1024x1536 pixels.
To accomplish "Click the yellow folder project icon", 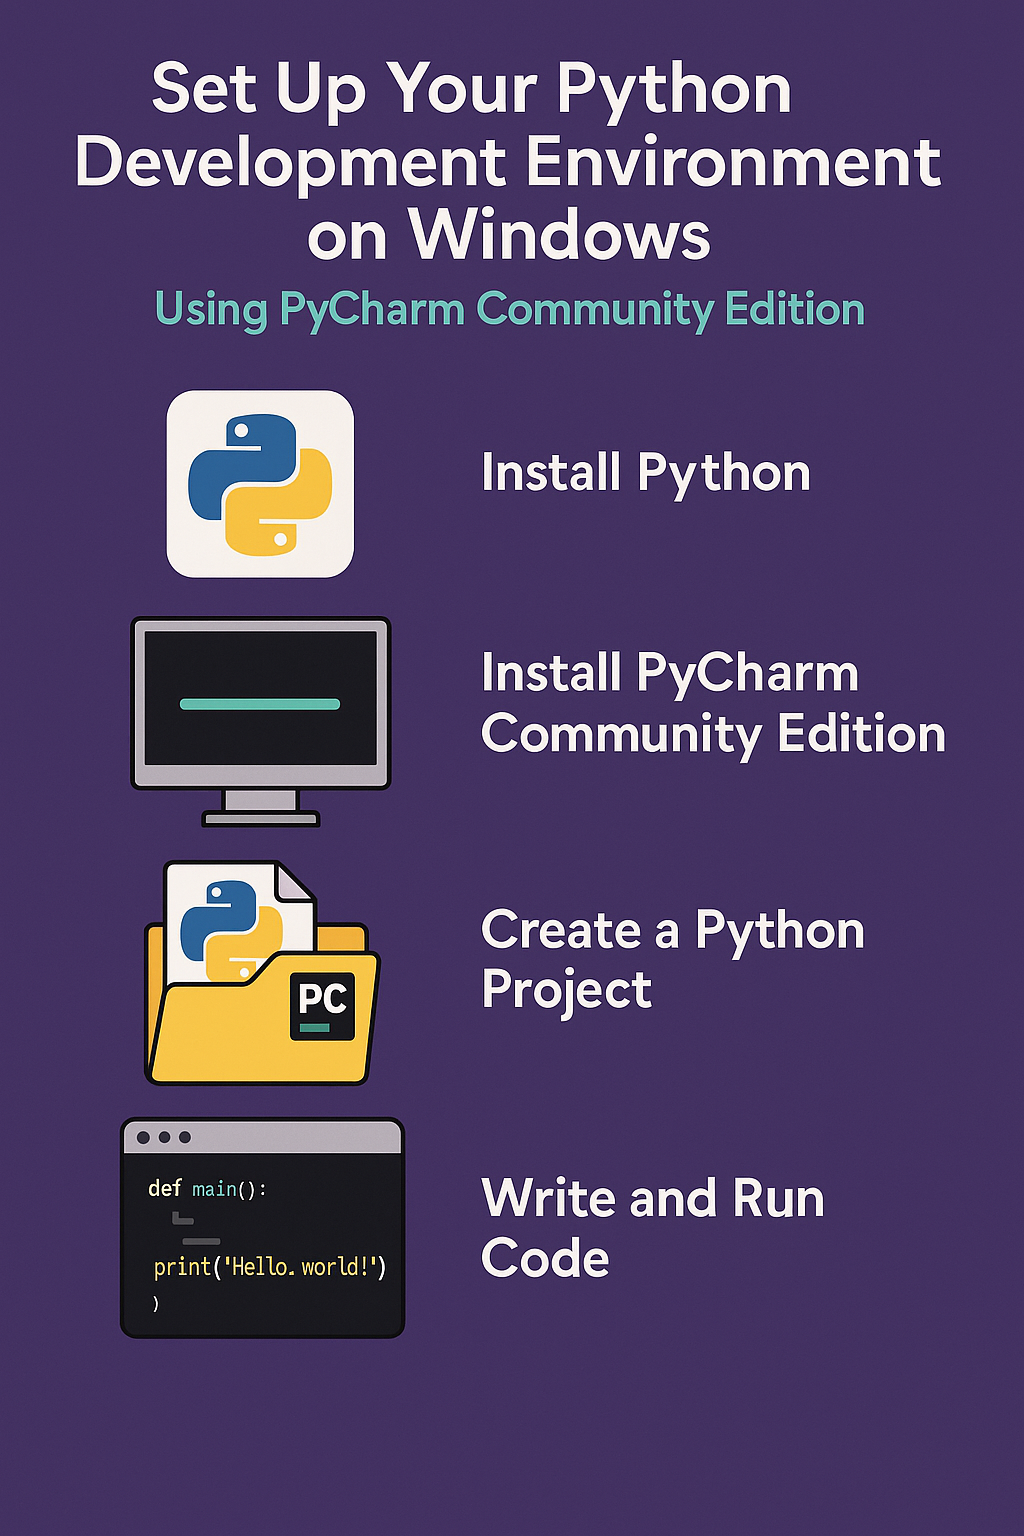I will [262, 973].
